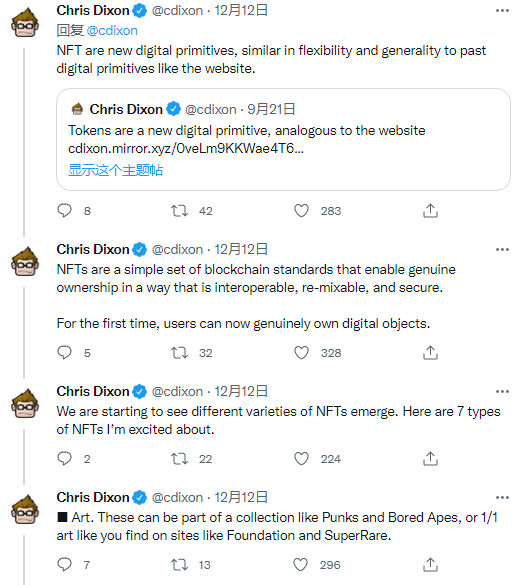Reply to the 'NFT are new digital primitives' tweet
The width and height of the screenshot is (524, 585).
tap(64, 211)
